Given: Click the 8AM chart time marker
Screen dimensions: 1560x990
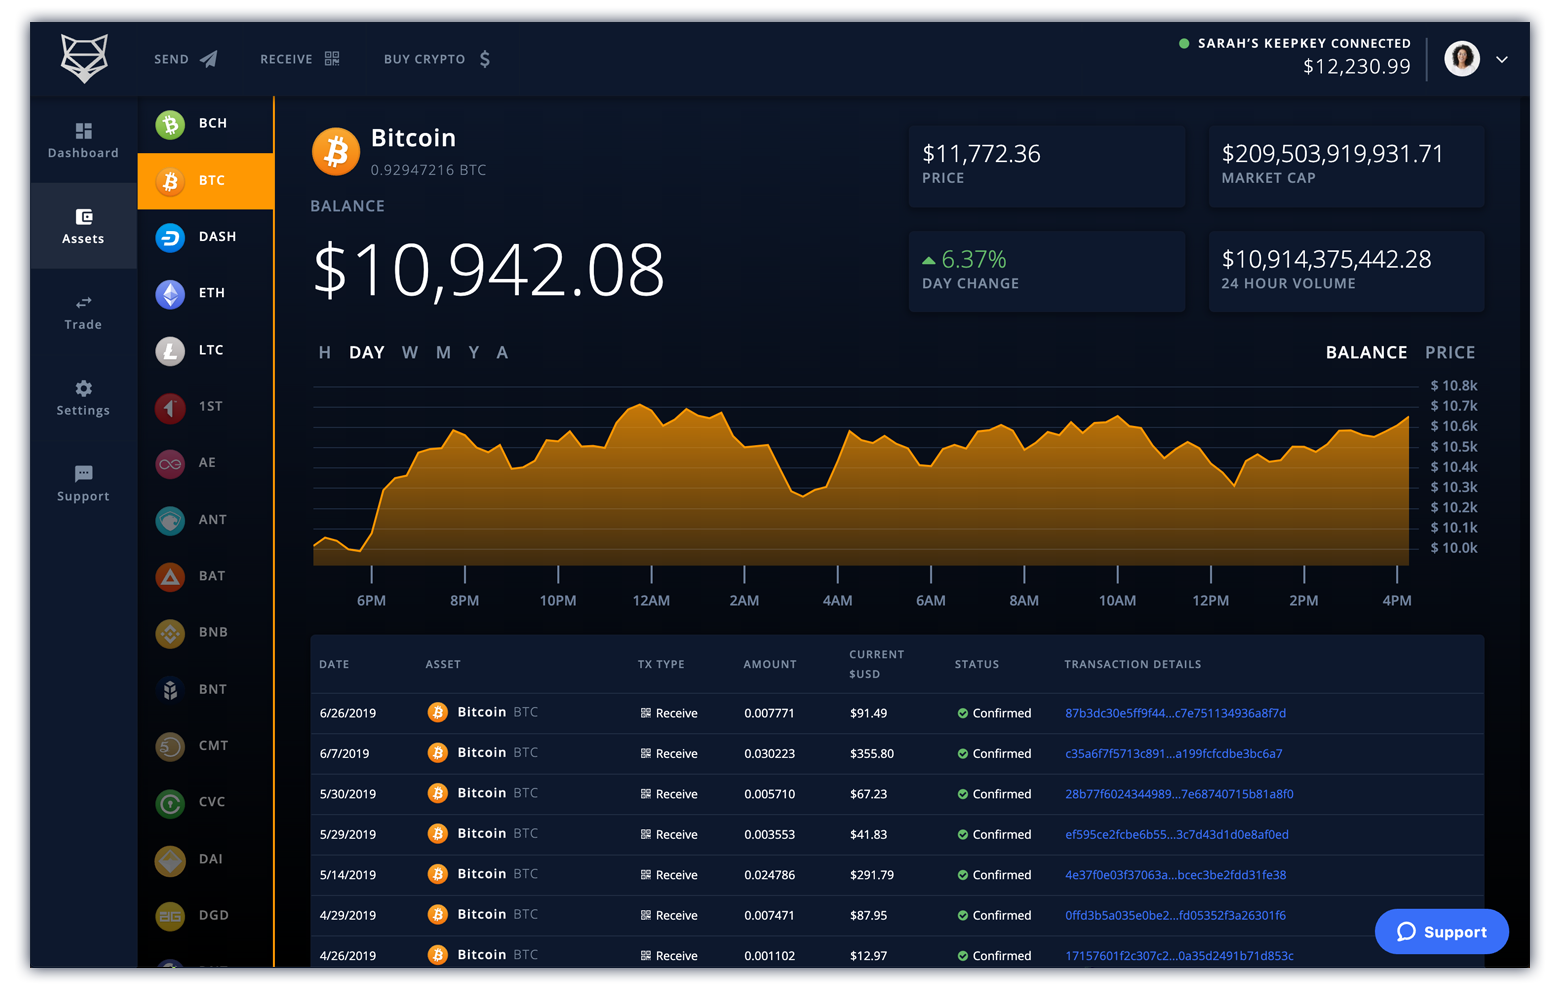Looking at the screenshot, I should (1024, 601).
